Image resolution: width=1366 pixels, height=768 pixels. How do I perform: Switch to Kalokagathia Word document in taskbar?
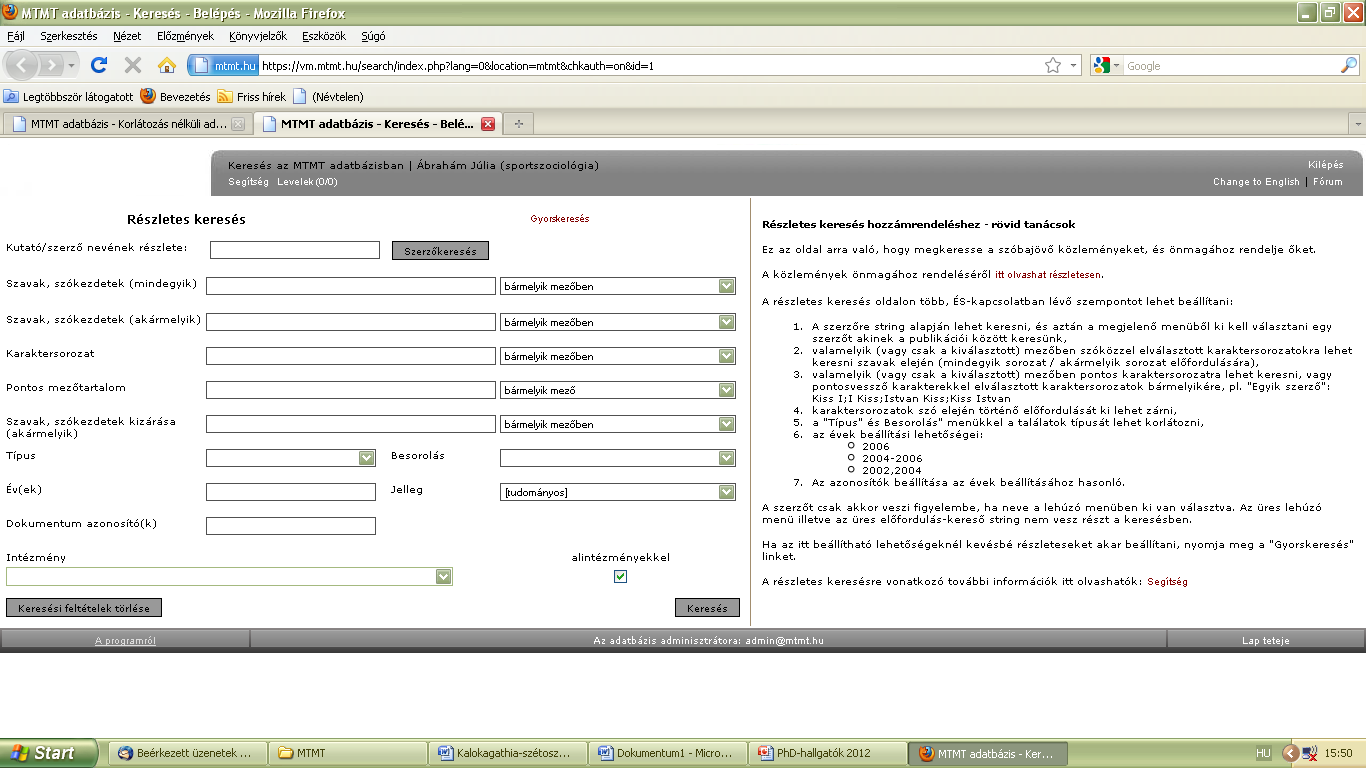(x=509, y=753)
